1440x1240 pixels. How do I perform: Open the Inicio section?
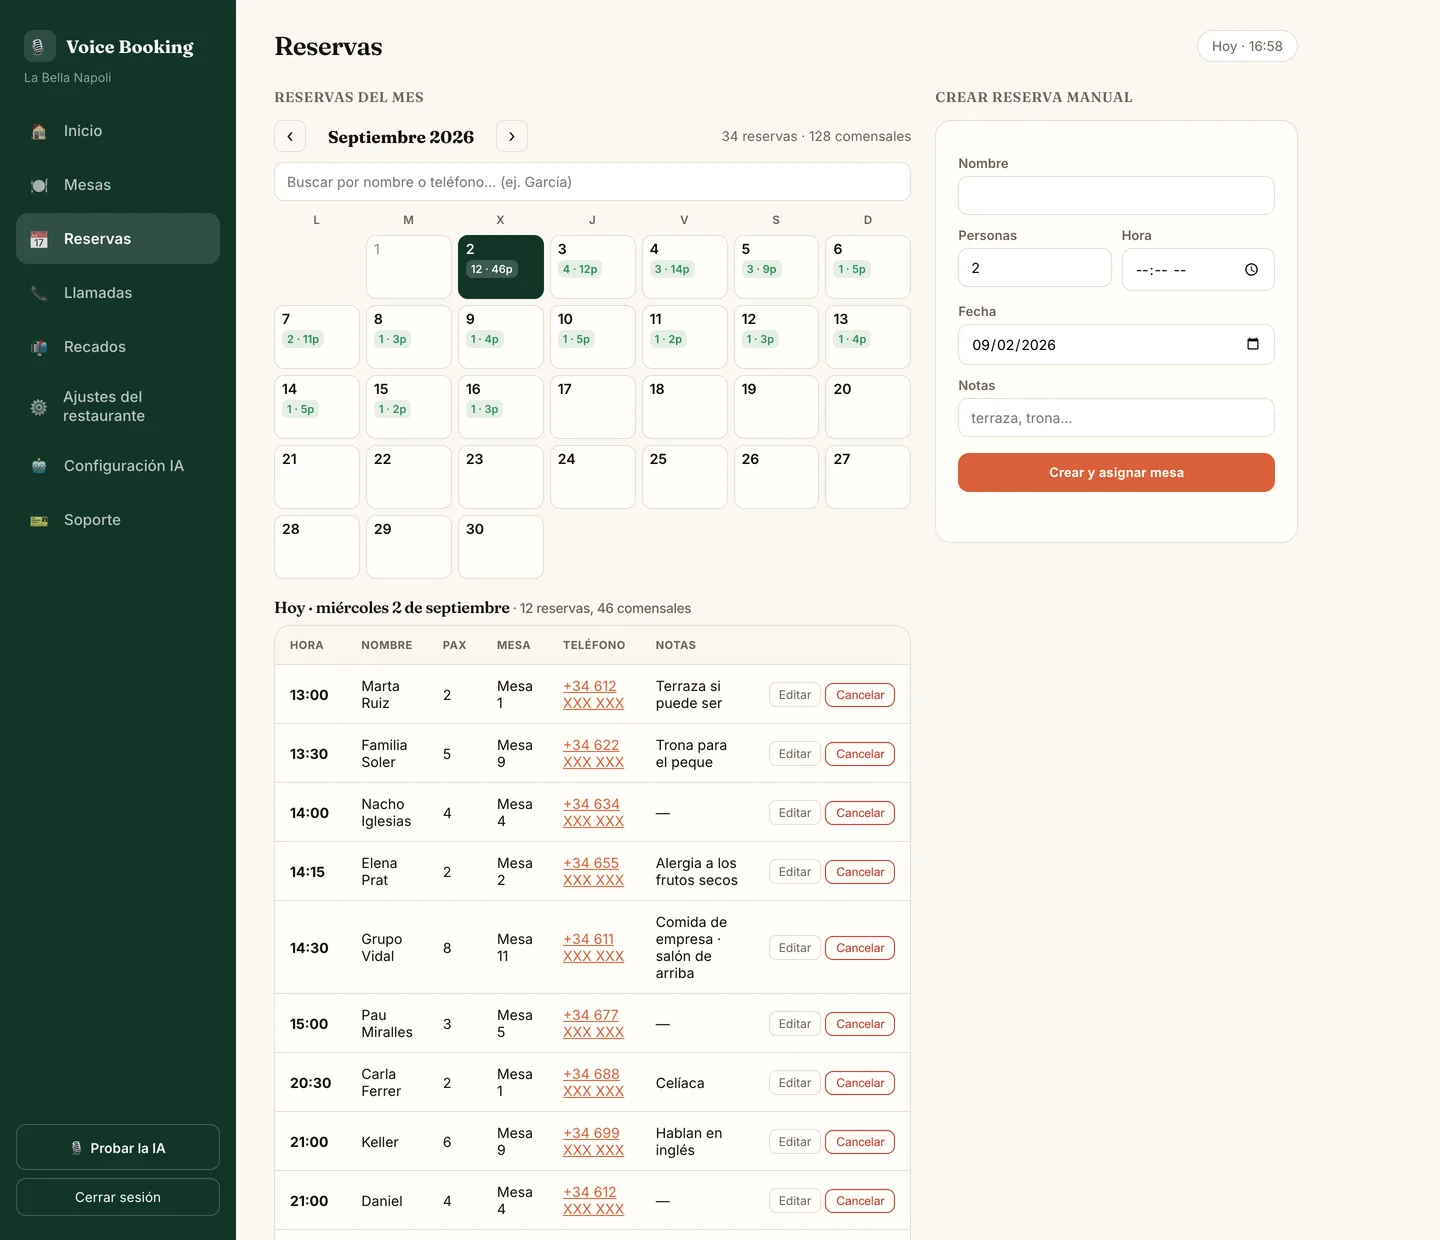(118, 131)
